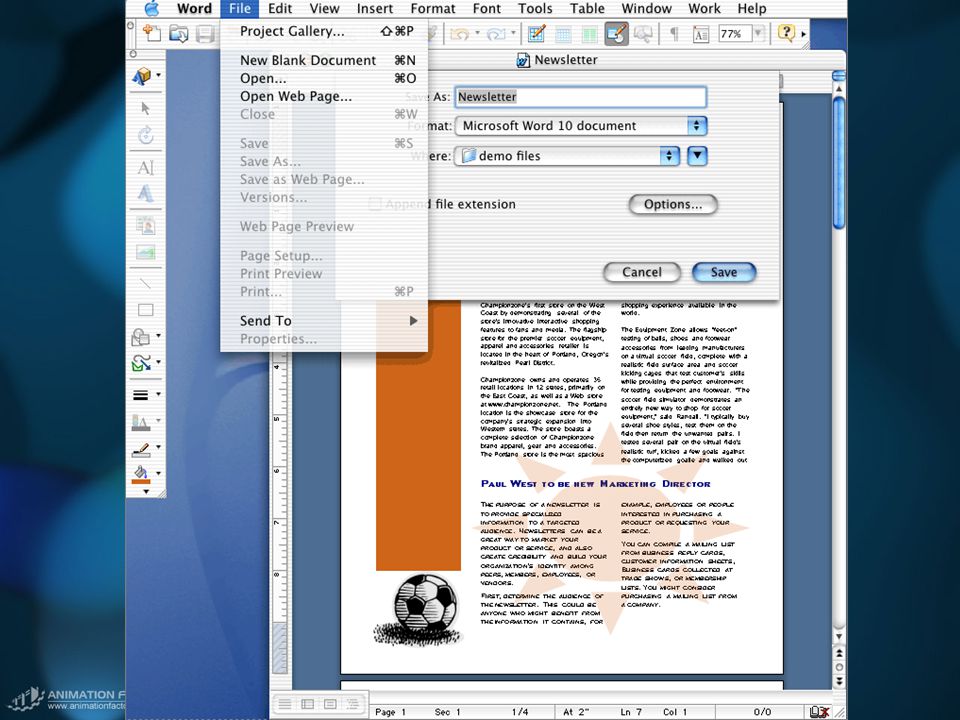Image resolution: width=960 pixels, height=720 pixels.
Task: Switch to Outline view button
Action: [353, 704]
